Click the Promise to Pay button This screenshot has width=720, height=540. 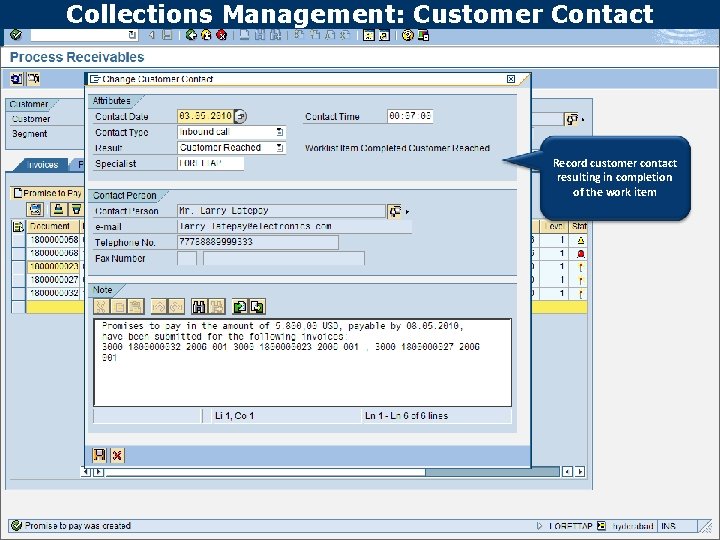pyautogui.click(x=47, y=193)
